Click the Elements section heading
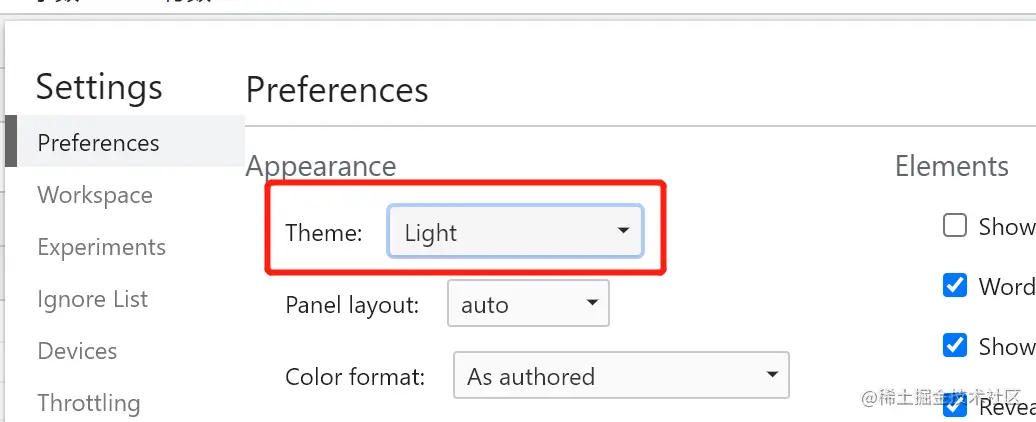Image resolution: width=1036 pixels, height=422 pixels. (x=951, y=166)
